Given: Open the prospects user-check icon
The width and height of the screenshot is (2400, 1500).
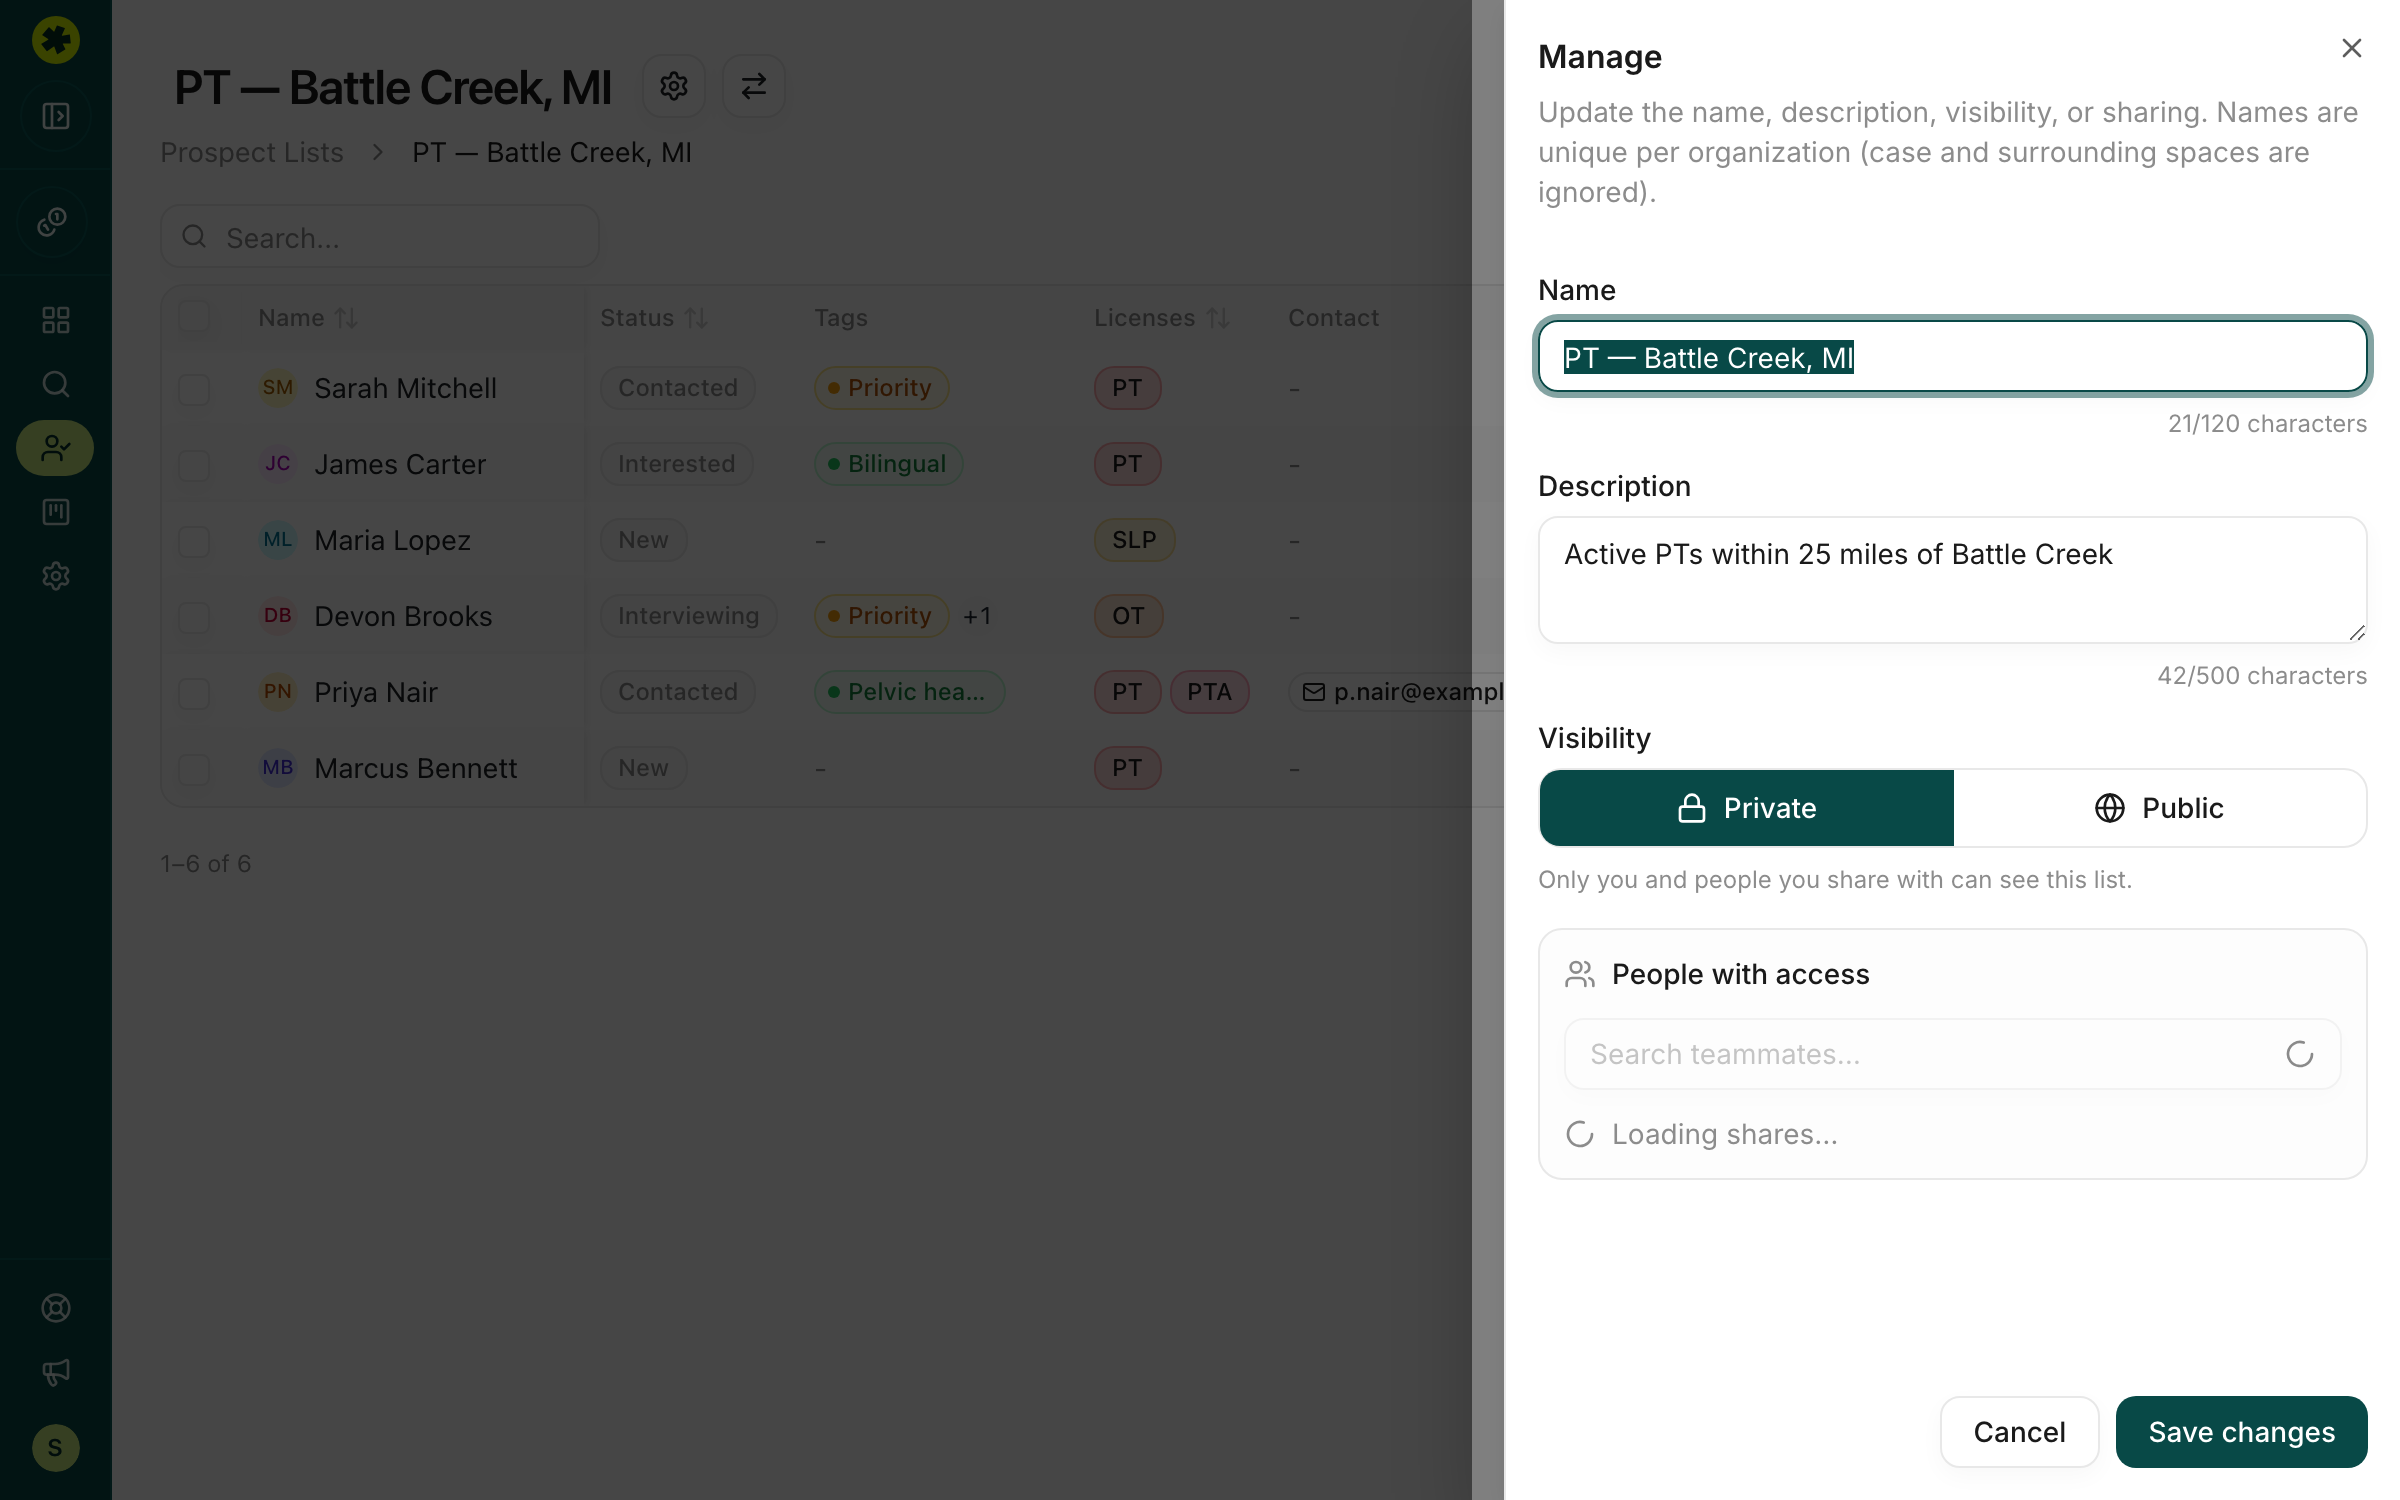Looking at the screenshot, I should click(56, 448).
